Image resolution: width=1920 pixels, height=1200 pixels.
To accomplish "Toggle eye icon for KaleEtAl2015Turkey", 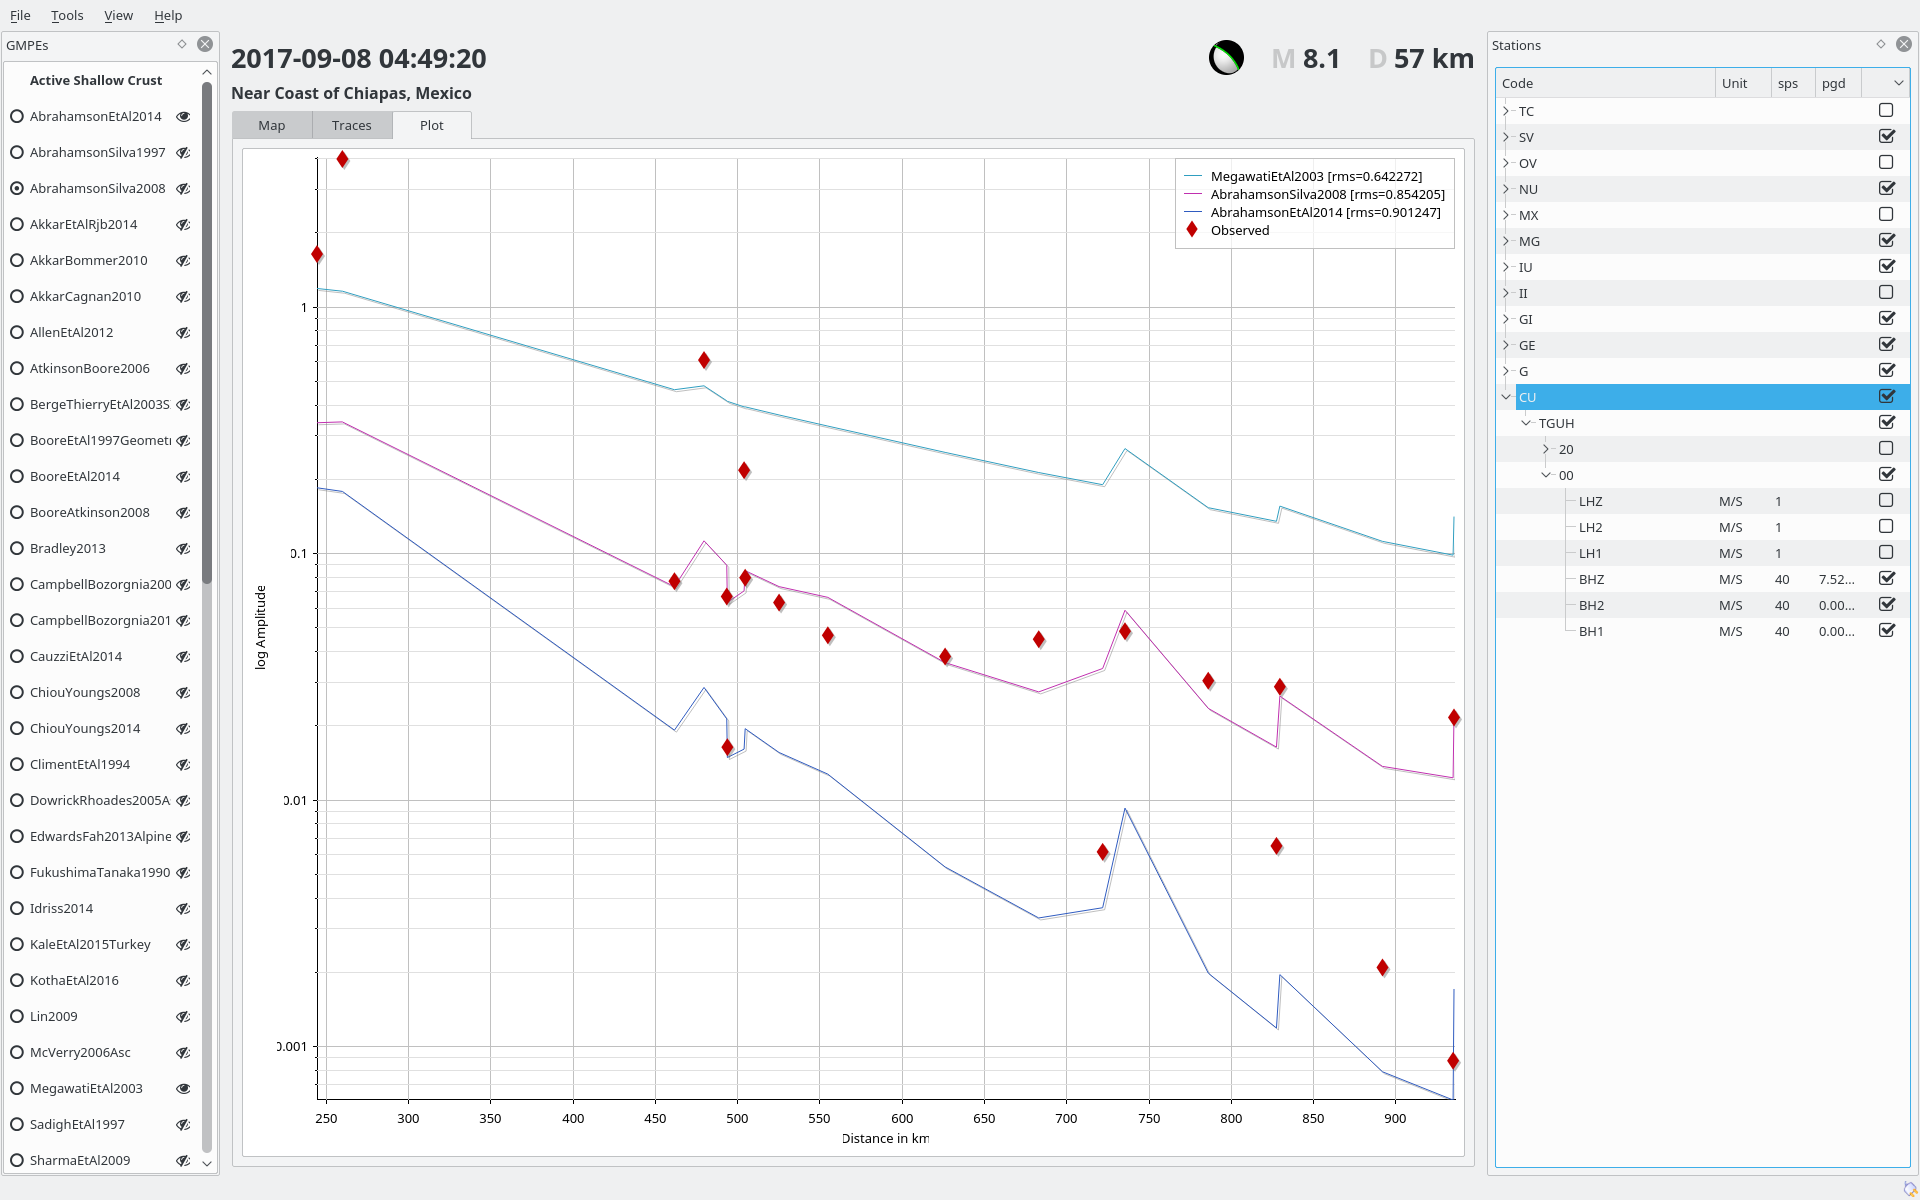I will click(183, 945).
